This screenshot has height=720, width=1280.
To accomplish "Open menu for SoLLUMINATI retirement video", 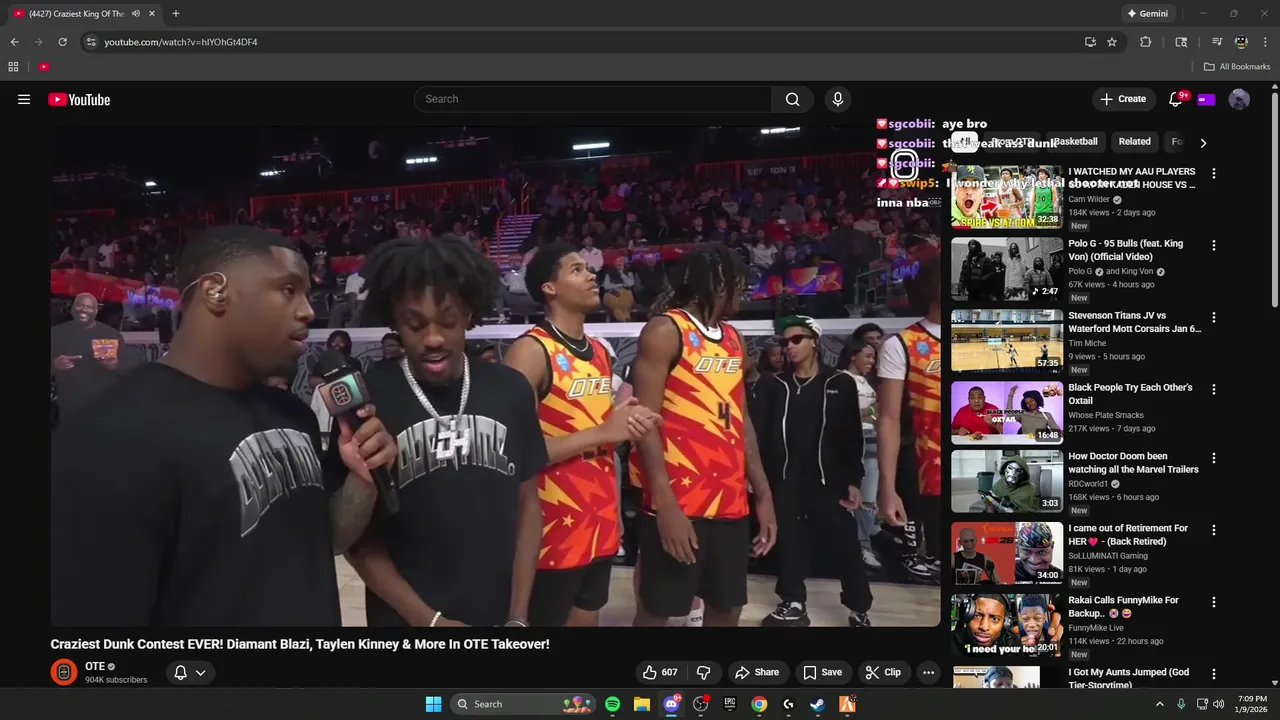I will [x=1214, y=530].
